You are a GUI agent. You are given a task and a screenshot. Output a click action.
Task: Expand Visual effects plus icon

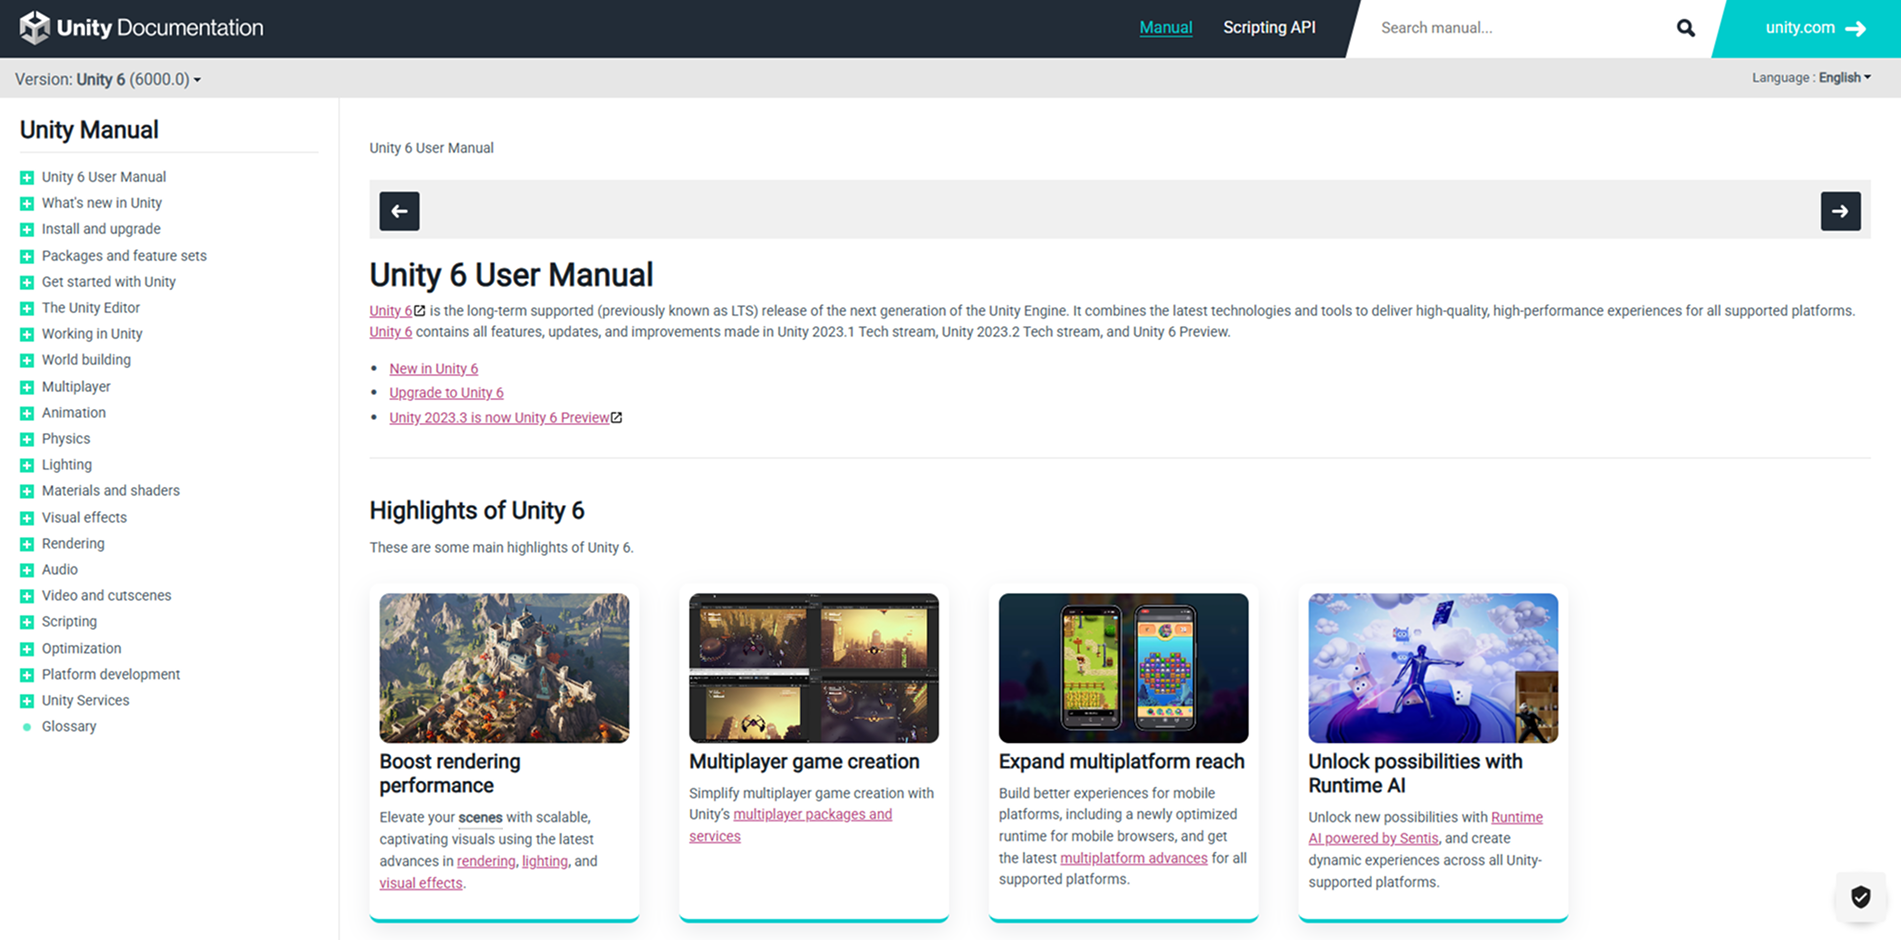pyautogui.click(x=27, y=518)
